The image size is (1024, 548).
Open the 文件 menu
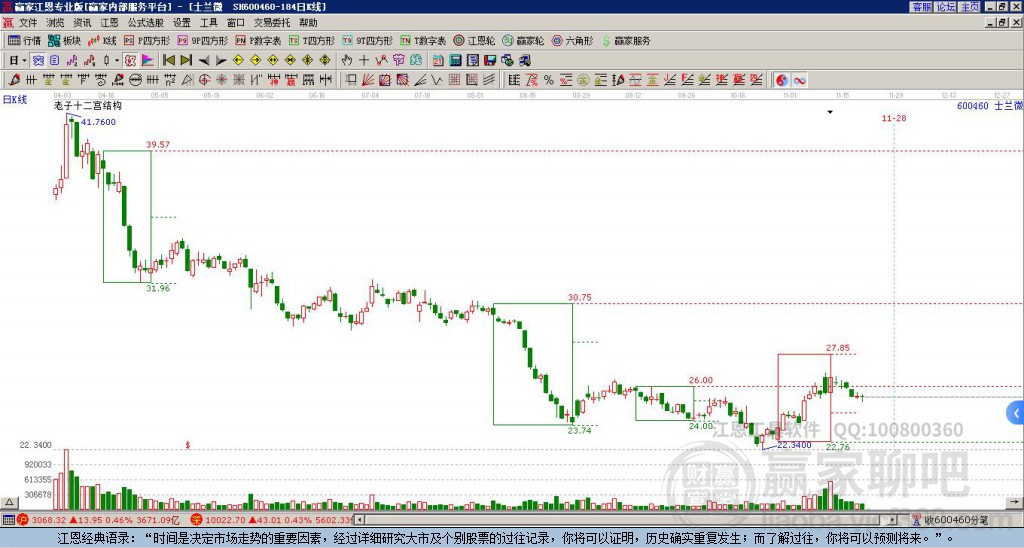(x=28, y=23)
